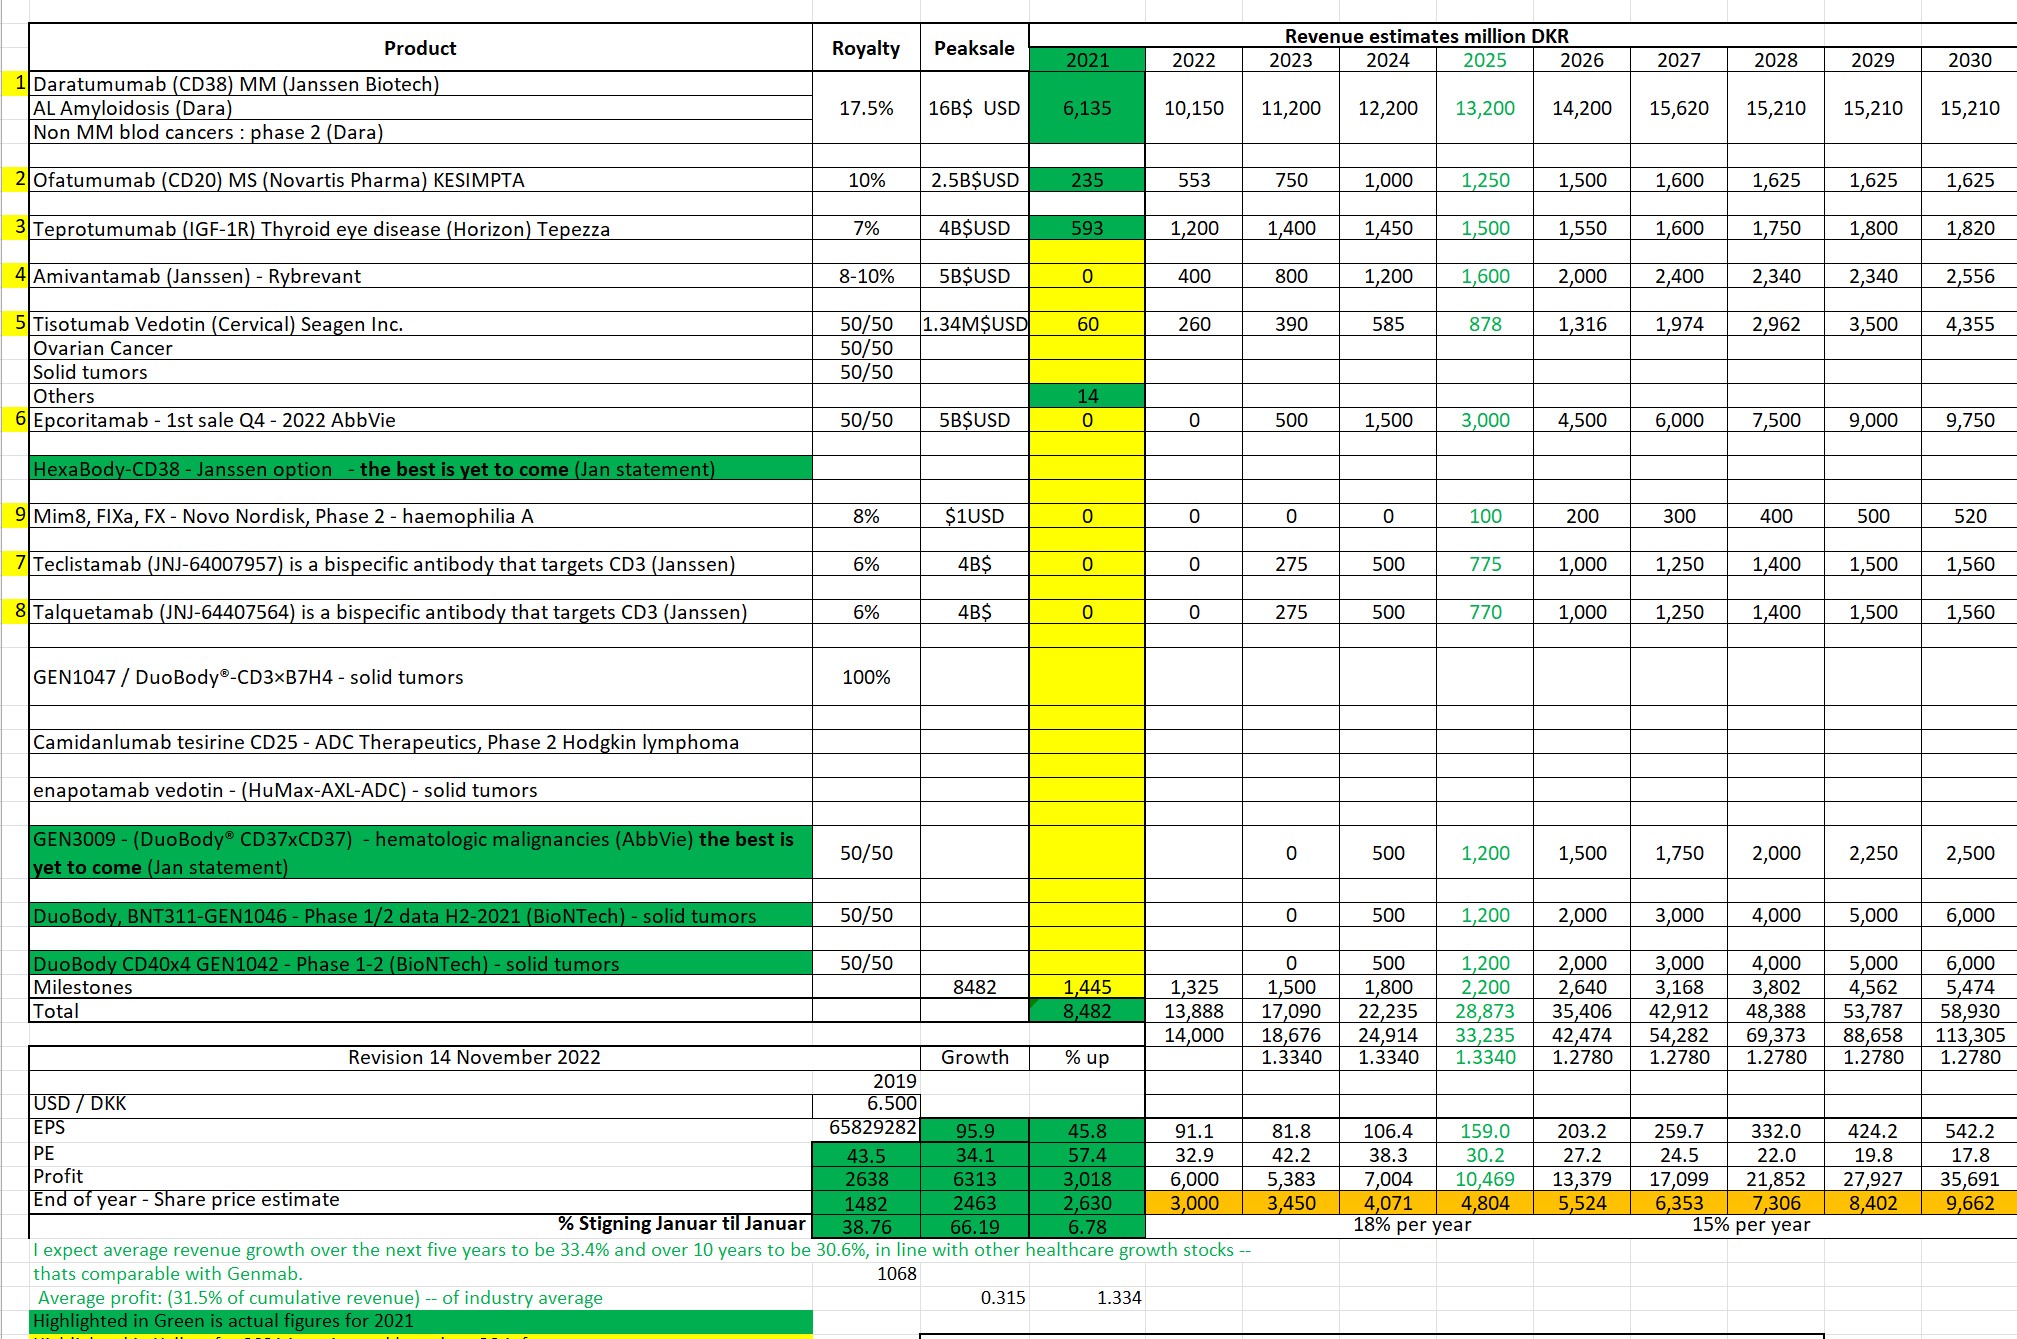The image size is (2017, 1339).
Task: Click the 520 value in Mim8 row
Action: (1969, 516)
